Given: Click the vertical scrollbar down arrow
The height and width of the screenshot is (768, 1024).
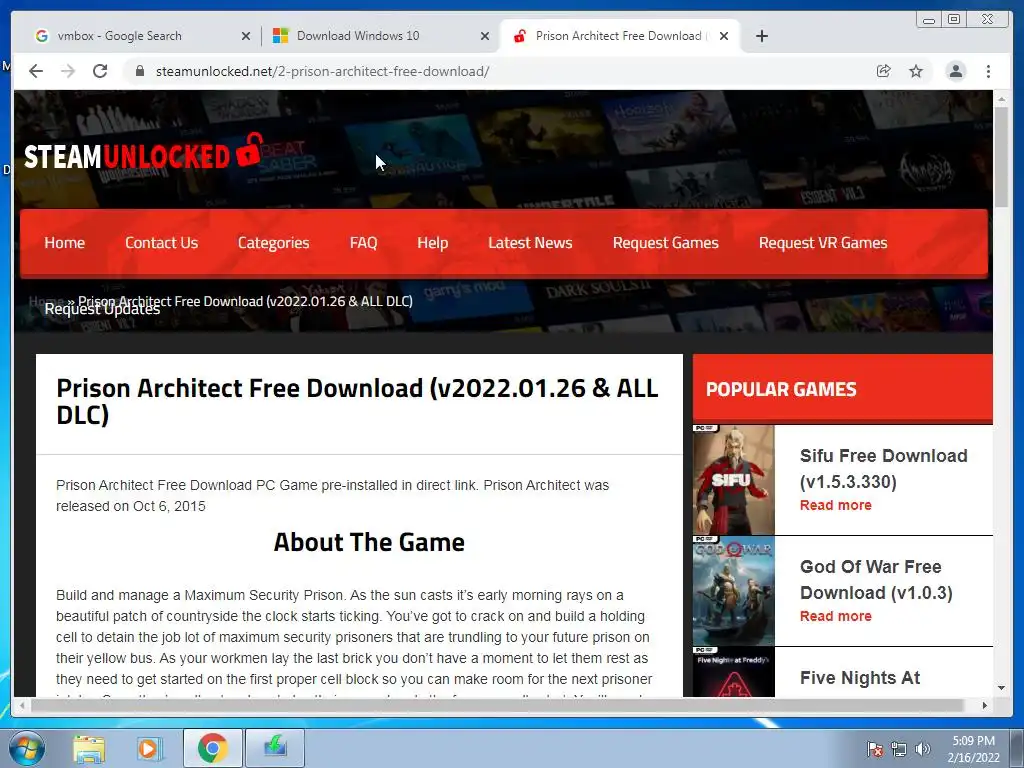Looking at the screenshot, I should click(x=1001, y=688).
